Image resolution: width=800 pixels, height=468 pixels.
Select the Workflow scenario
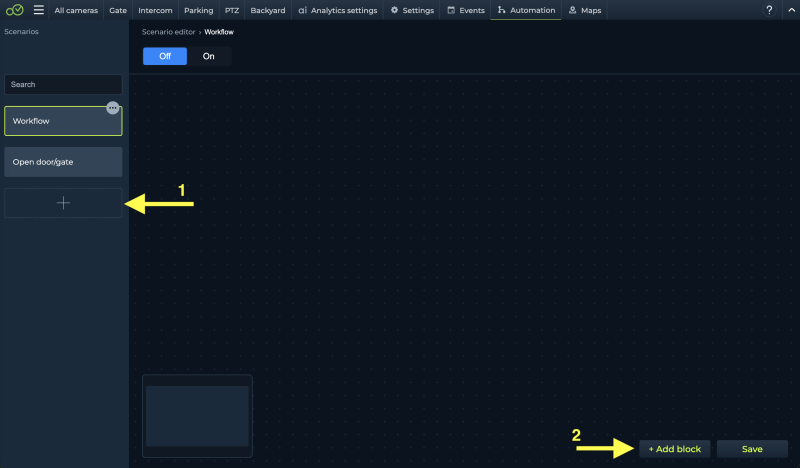(x=63, y=121)
